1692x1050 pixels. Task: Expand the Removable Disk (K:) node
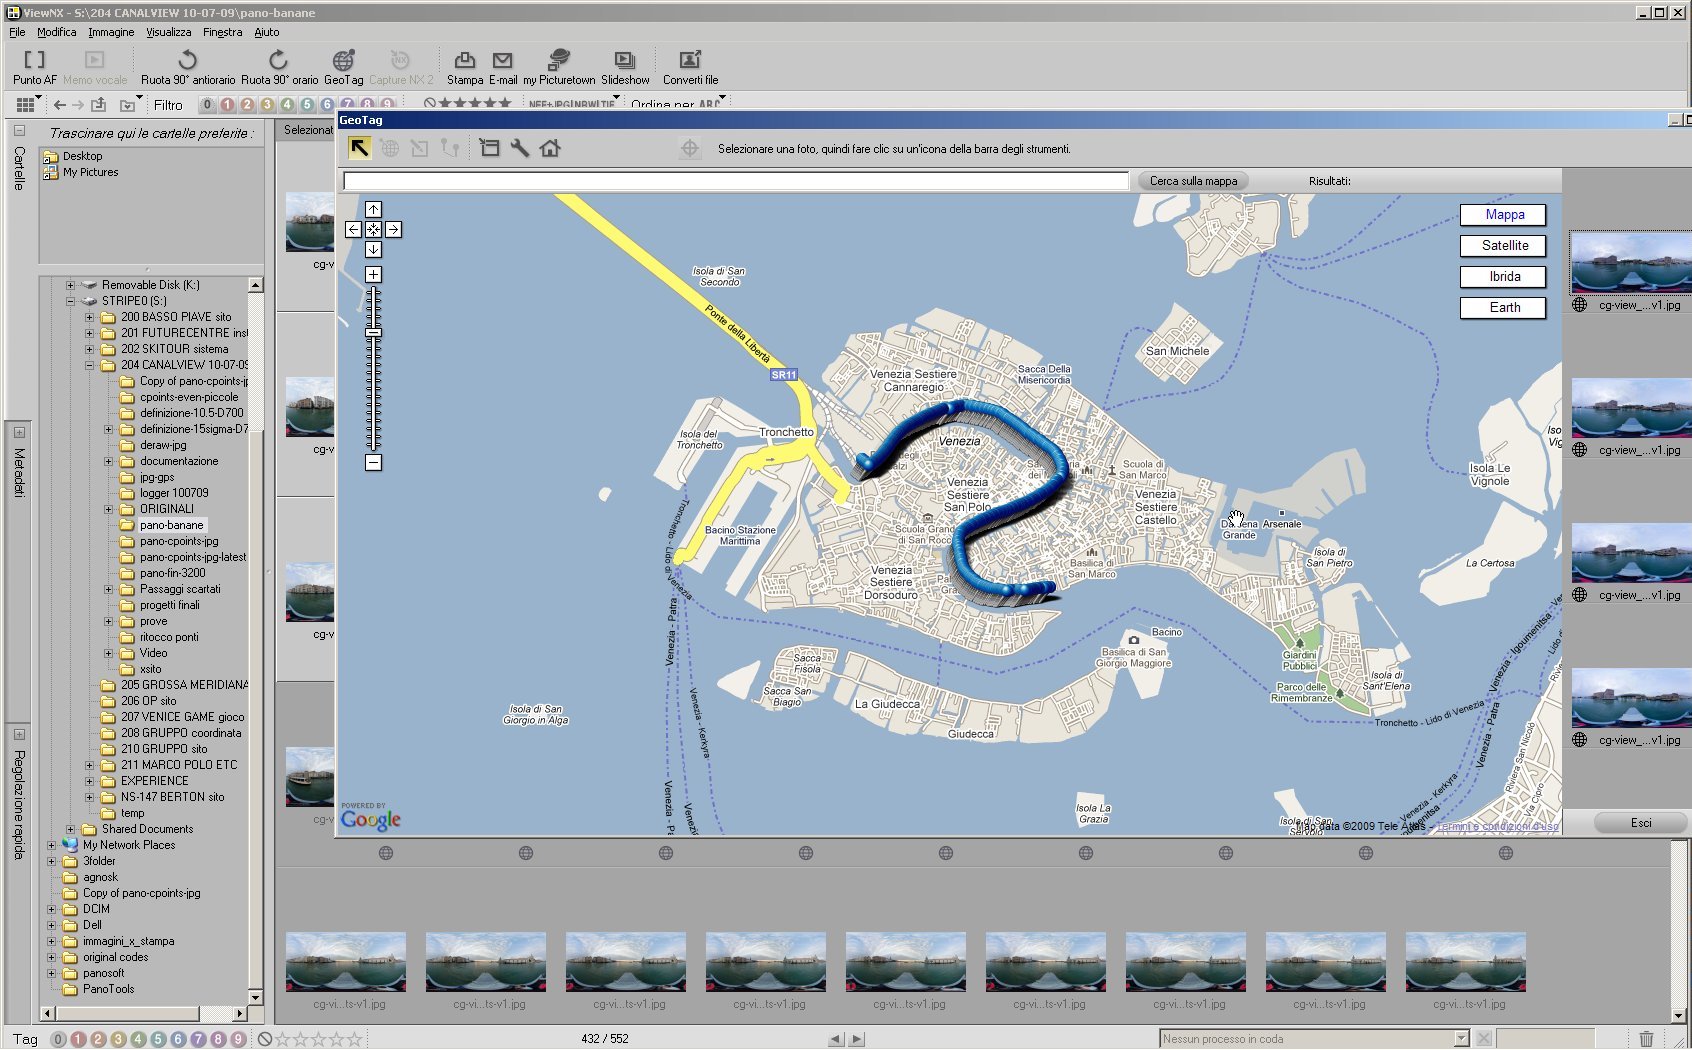[70, 285]
